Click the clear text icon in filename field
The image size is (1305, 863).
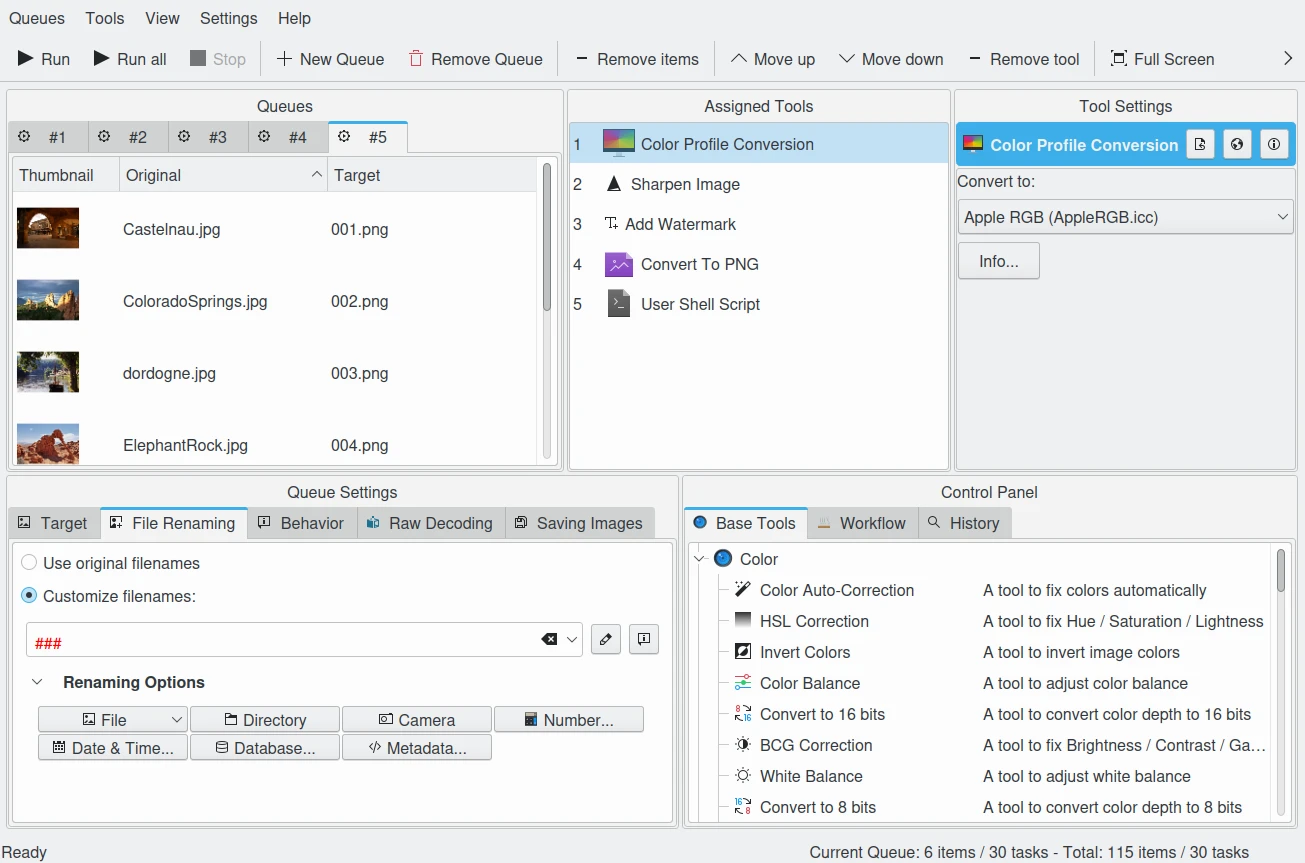[549, 640]
